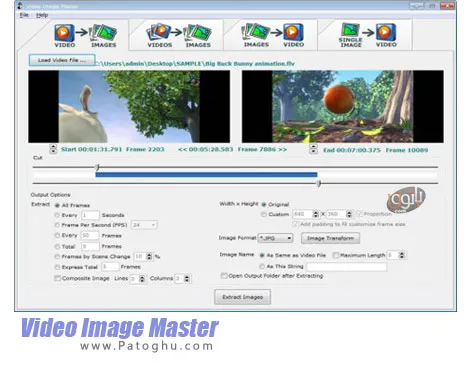Viewport: 475px width, 365px height.
Task: Click the Express Total input field
Action: pyautogui.click(x=110, y=267)
